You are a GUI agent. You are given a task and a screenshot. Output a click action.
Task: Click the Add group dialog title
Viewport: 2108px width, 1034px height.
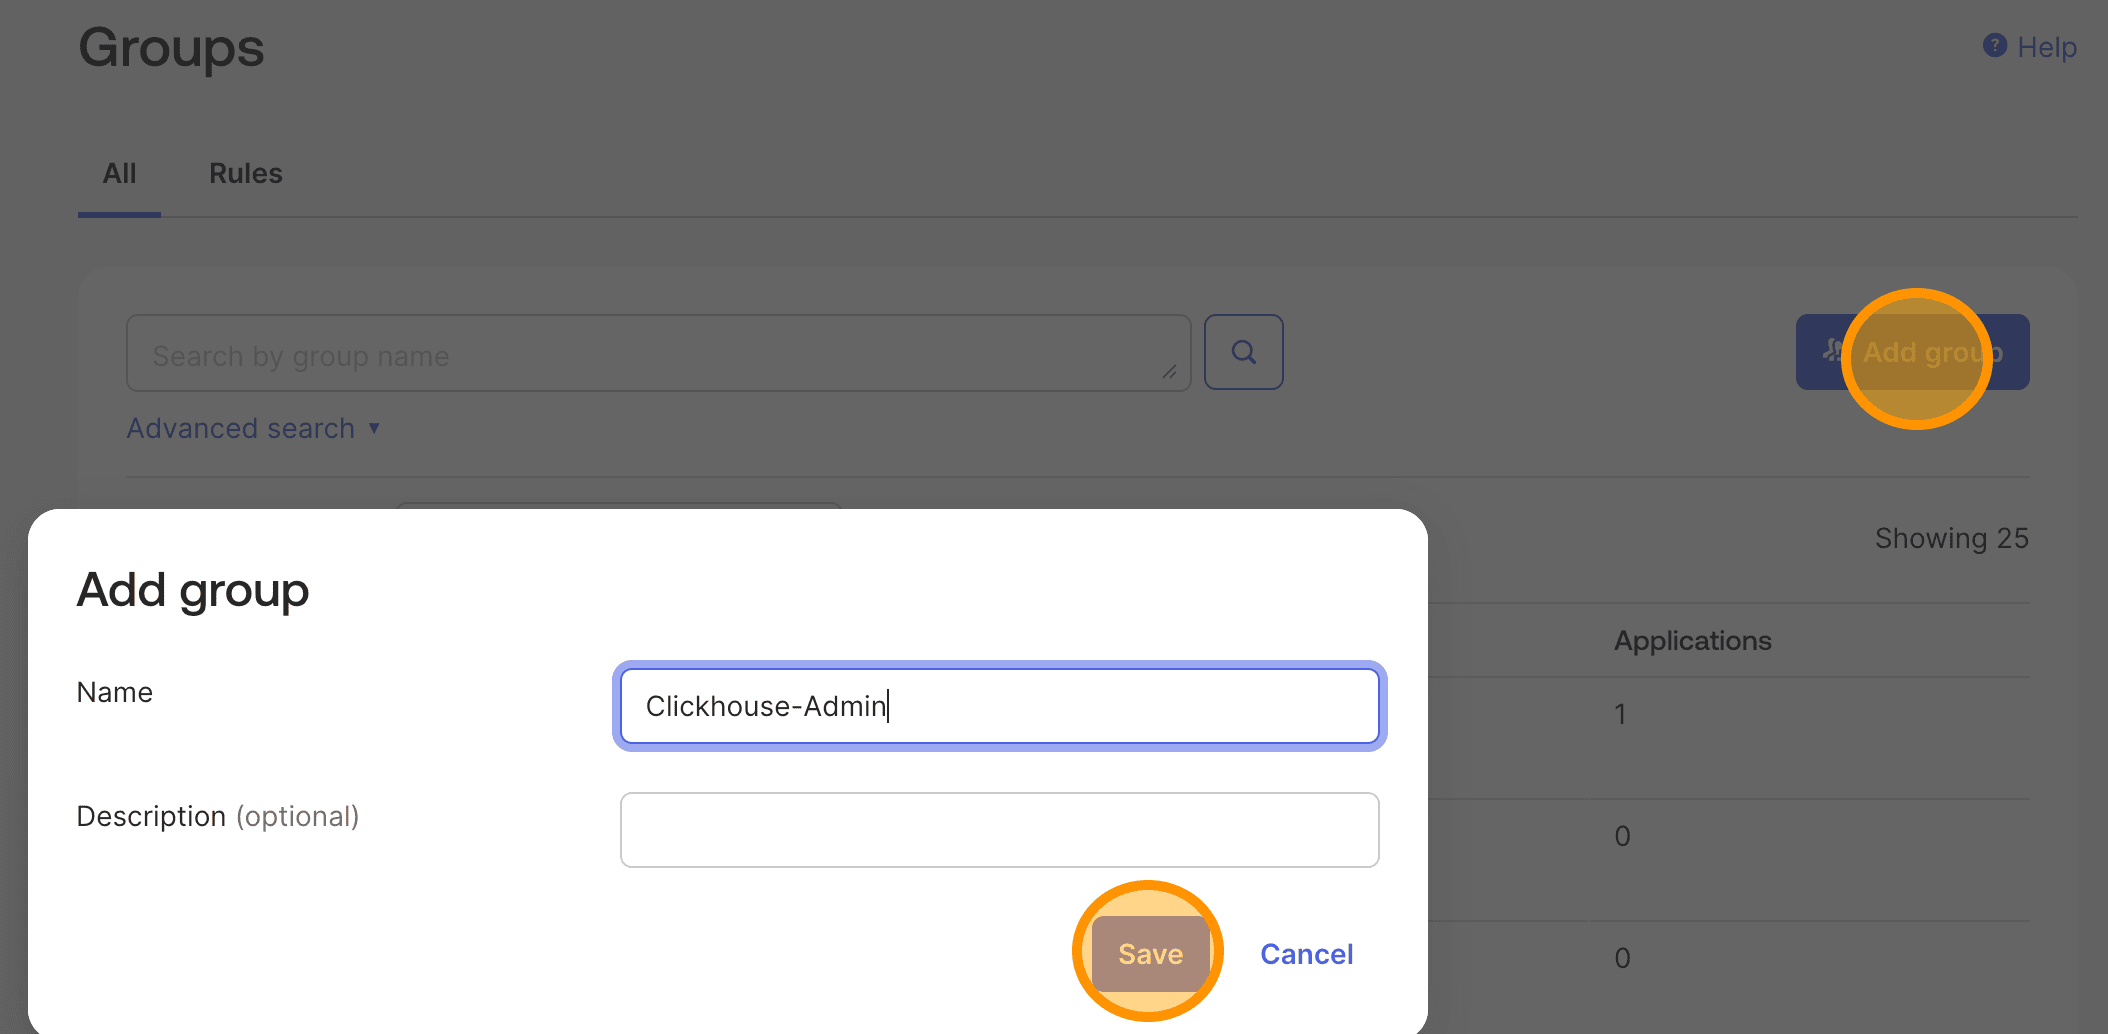(x=193, y=590)
